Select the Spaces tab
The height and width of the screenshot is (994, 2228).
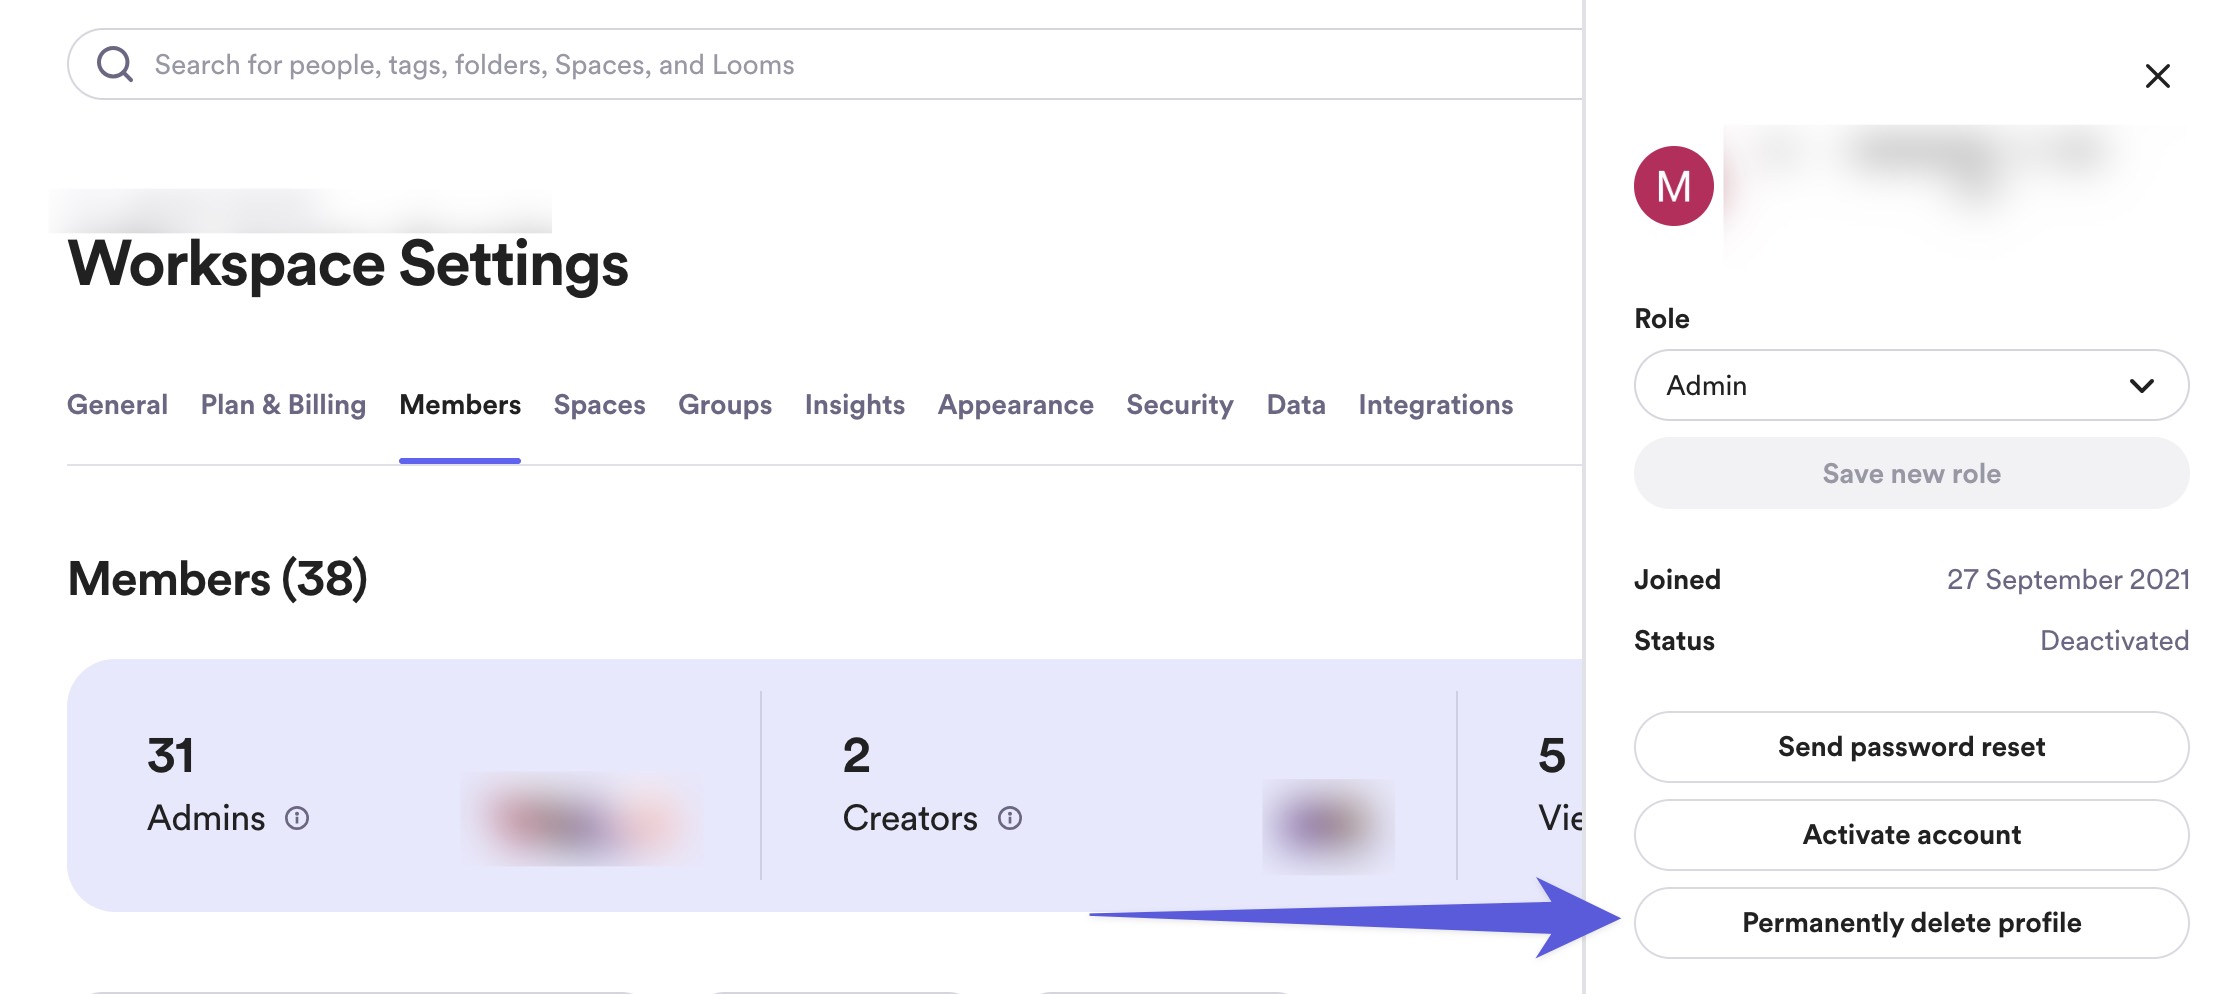pyautogui.click(x=599, y=405)
